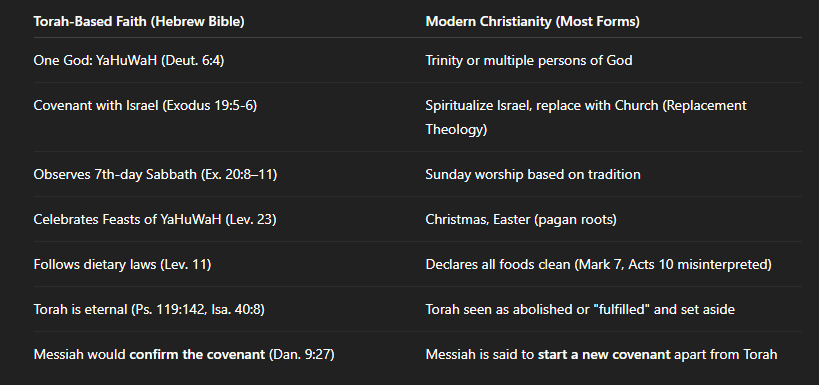Click 'Torah seen as abolished or fulfilled' cell
This screenshot has width=819, height=385.
coord(580,309)
